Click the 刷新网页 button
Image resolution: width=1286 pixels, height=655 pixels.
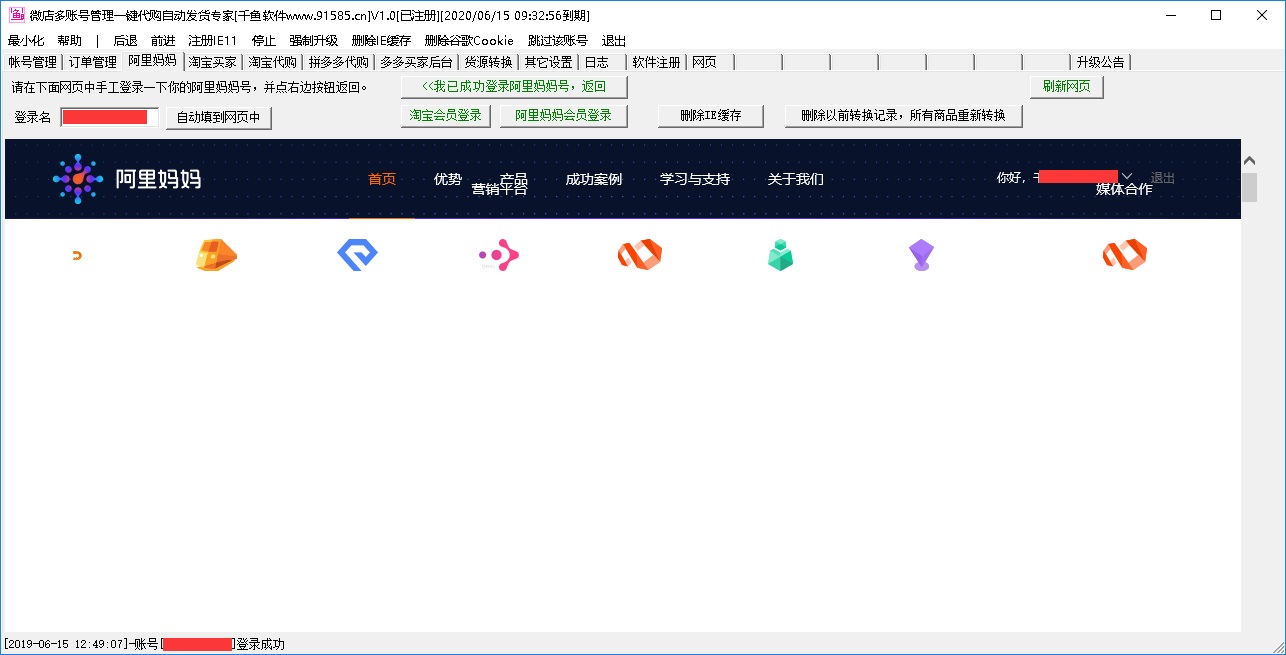[x=1067, y=87]
